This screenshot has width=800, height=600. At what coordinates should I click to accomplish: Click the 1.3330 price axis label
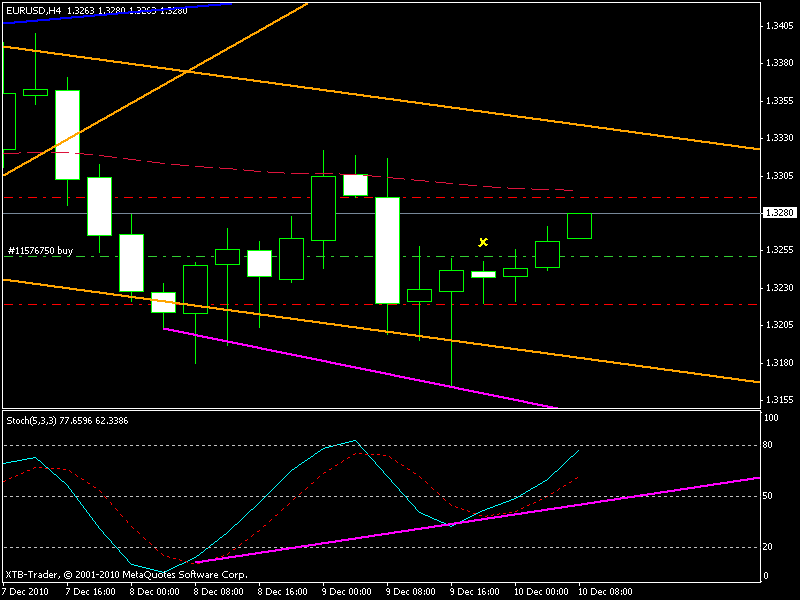[780, 138]
